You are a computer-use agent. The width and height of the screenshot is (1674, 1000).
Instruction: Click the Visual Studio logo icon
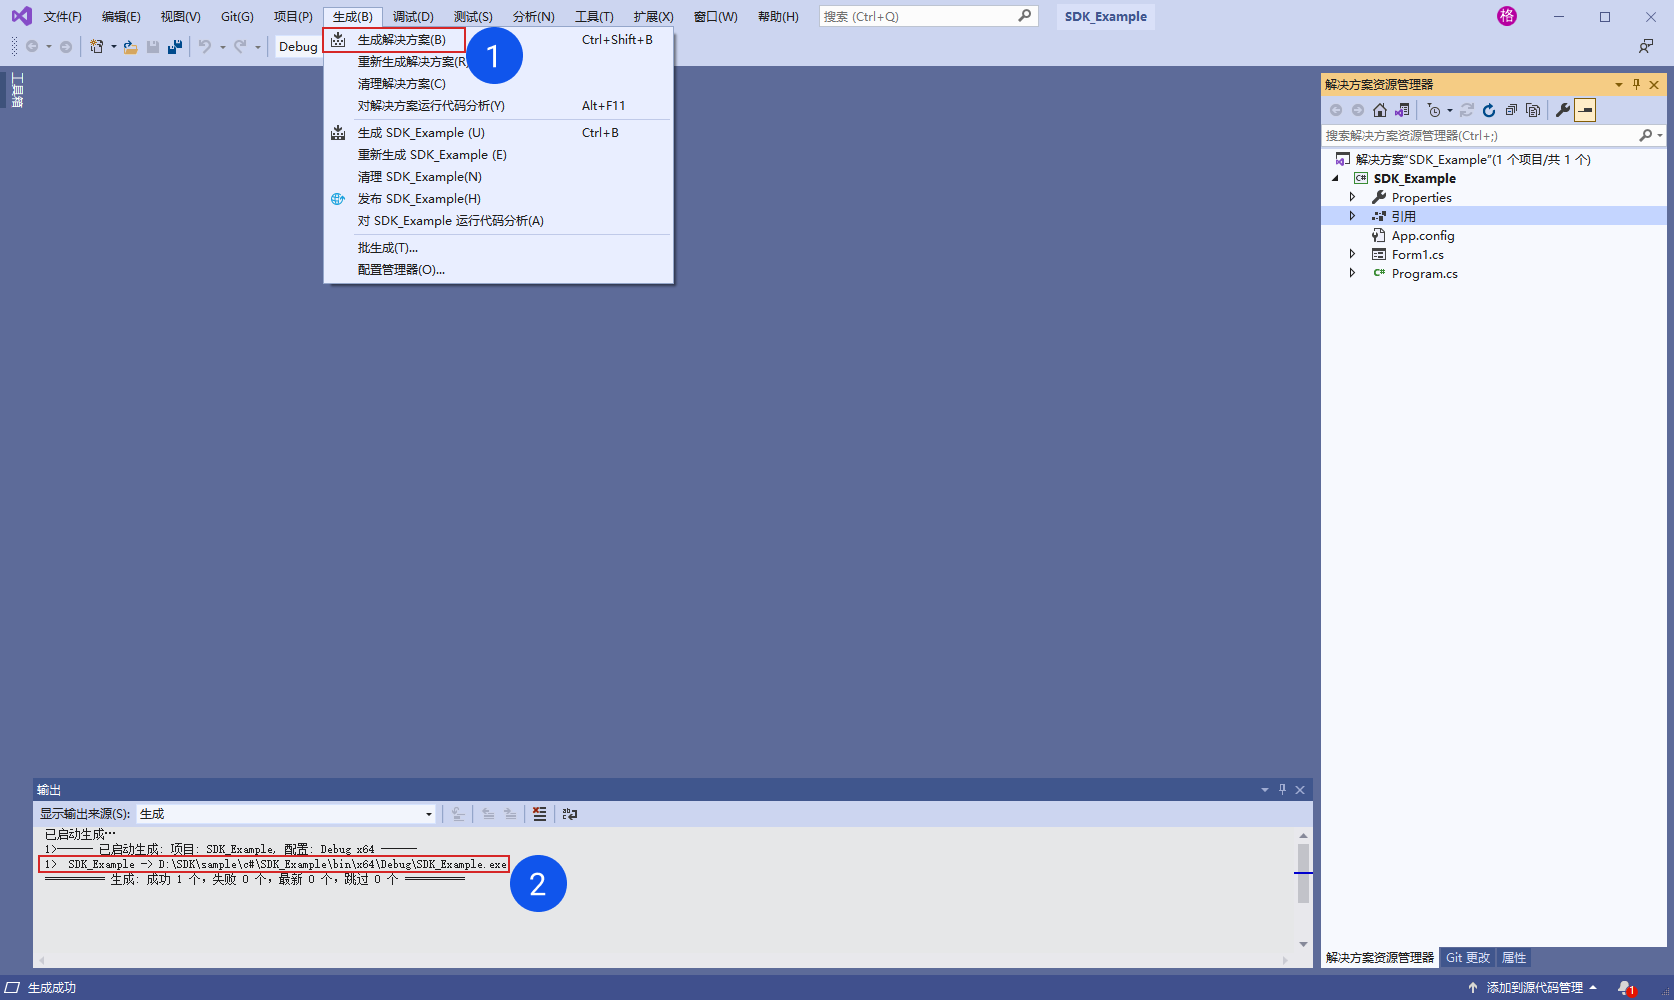(21, 16)
